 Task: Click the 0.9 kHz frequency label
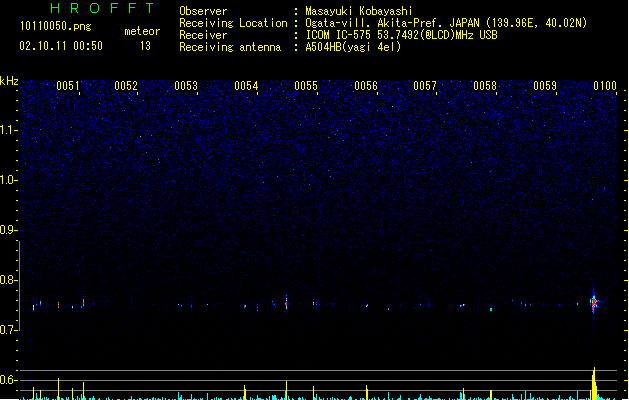tap(9, 230)
